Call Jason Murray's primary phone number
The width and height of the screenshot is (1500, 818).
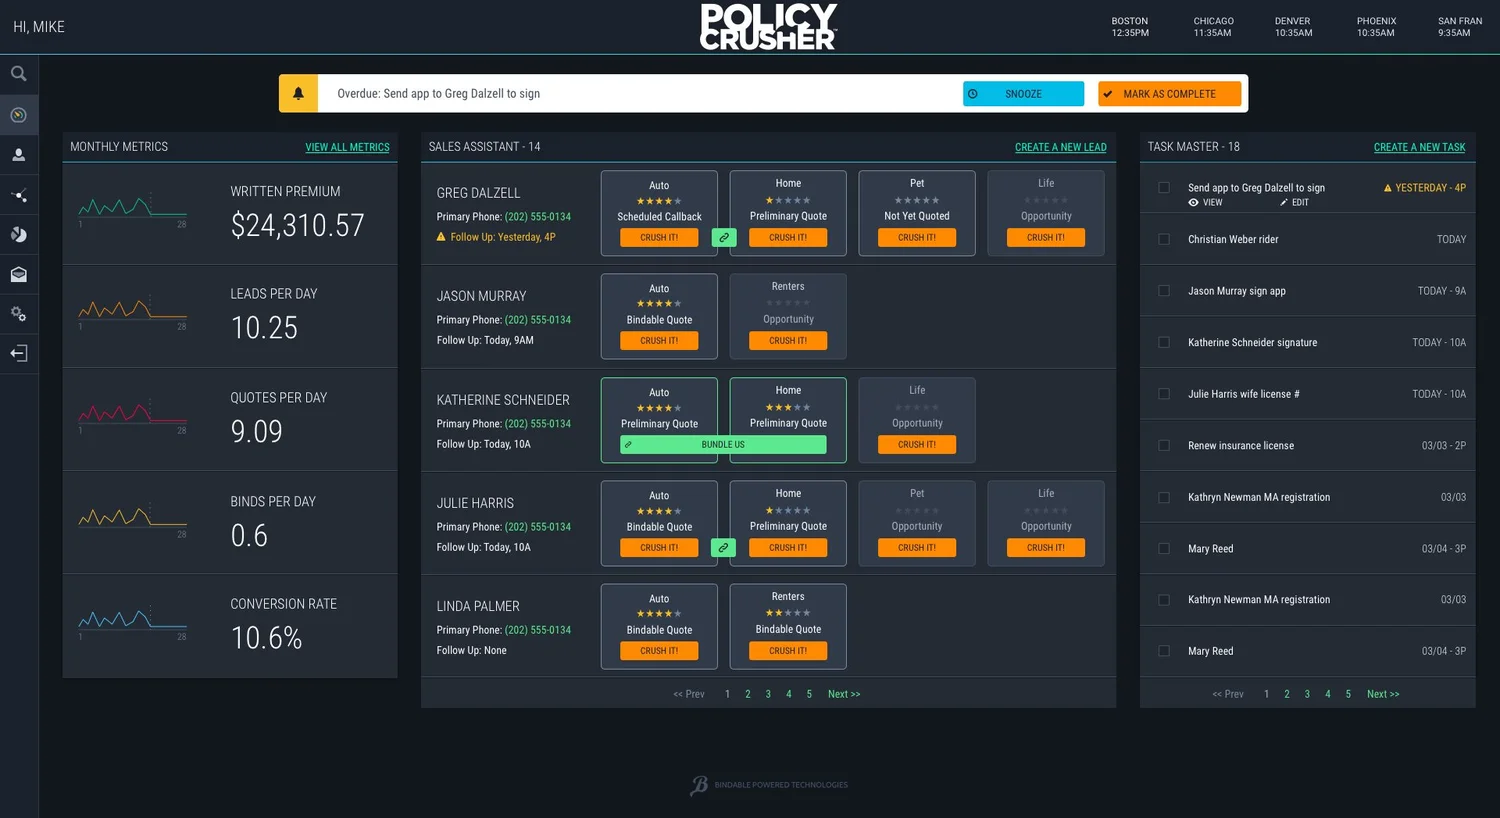coord(538,320)
